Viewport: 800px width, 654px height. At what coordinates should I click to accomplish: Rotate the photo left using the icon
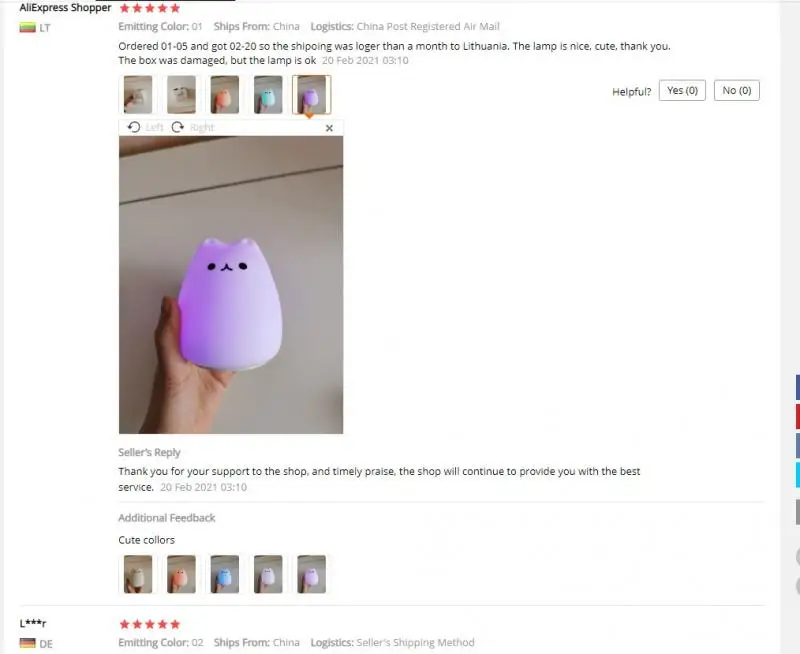[134, 127]
